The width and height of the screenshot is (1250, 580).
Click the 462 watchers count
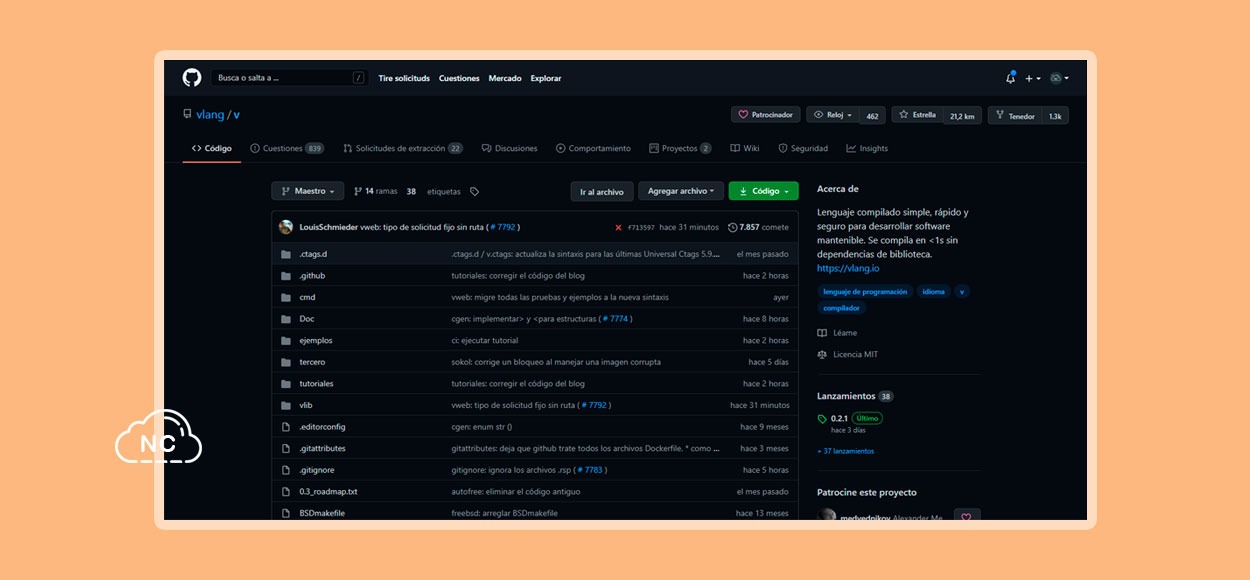point(872,116)
